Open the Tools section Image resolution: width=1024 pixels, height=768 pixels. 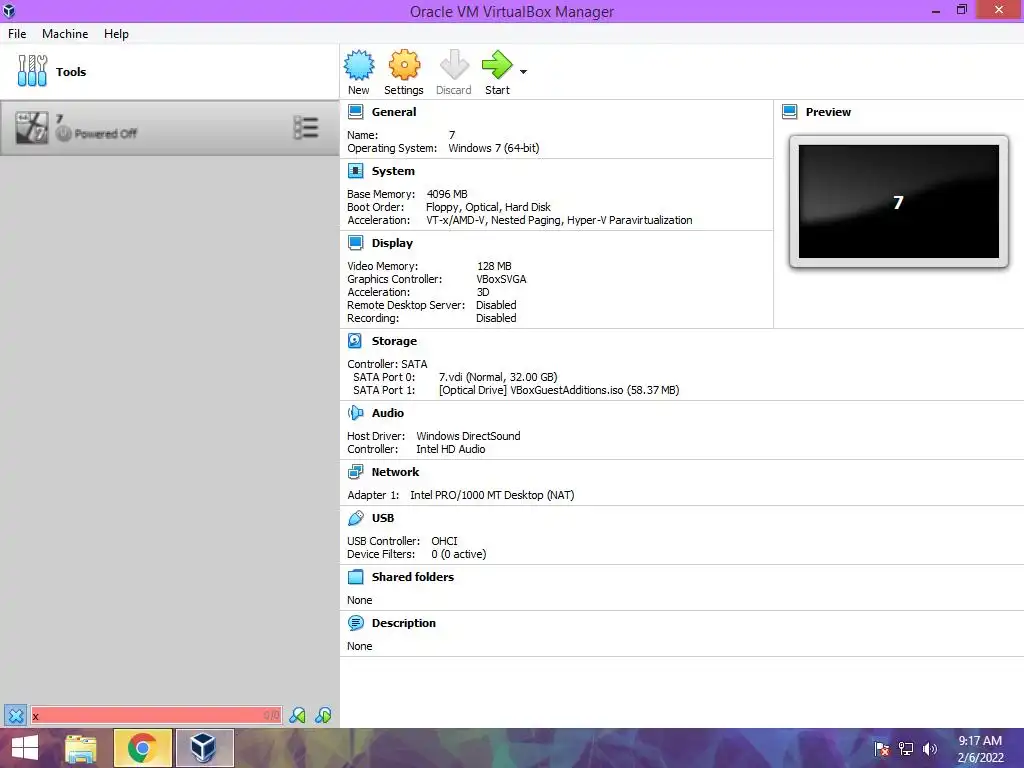170,72
